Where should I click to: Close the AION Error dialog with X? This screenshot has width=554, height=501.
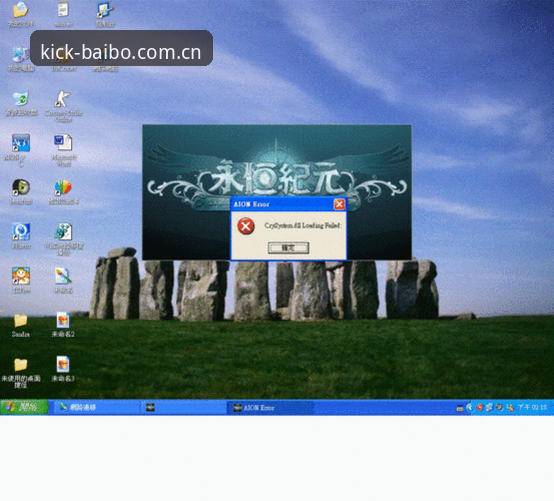click(x=339, y=204)
